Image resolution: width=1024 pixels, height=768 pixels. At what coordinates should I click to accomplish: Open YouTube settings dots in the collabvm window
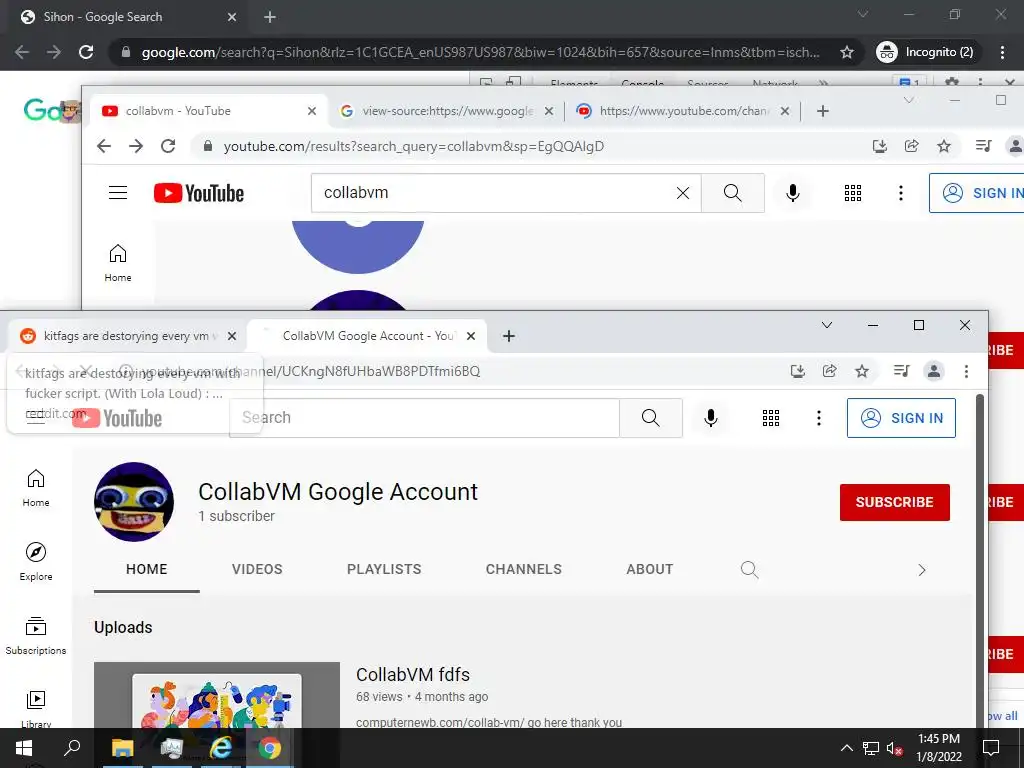click(x=901, y=193)
